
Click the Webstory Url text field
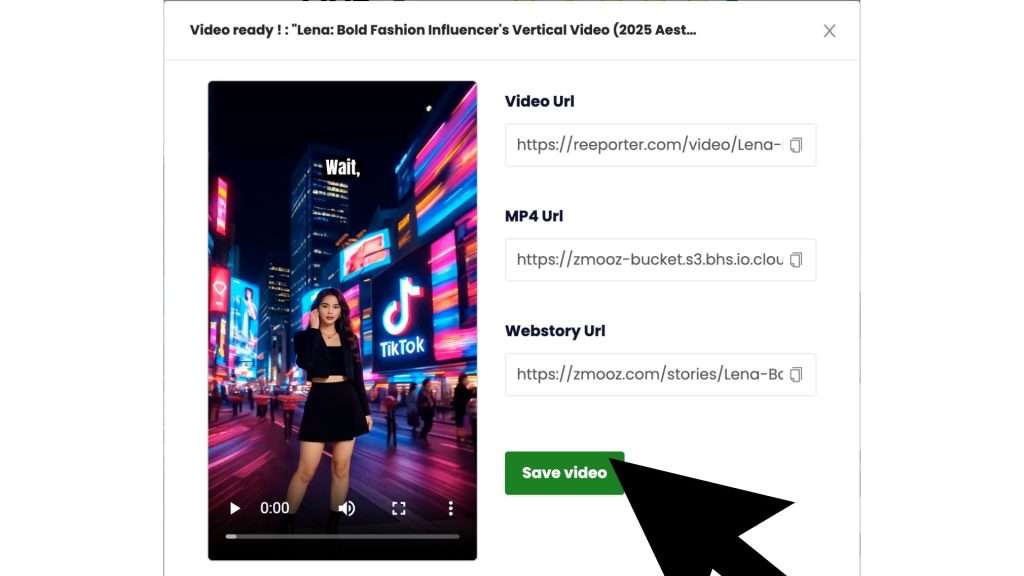point(660,375)
